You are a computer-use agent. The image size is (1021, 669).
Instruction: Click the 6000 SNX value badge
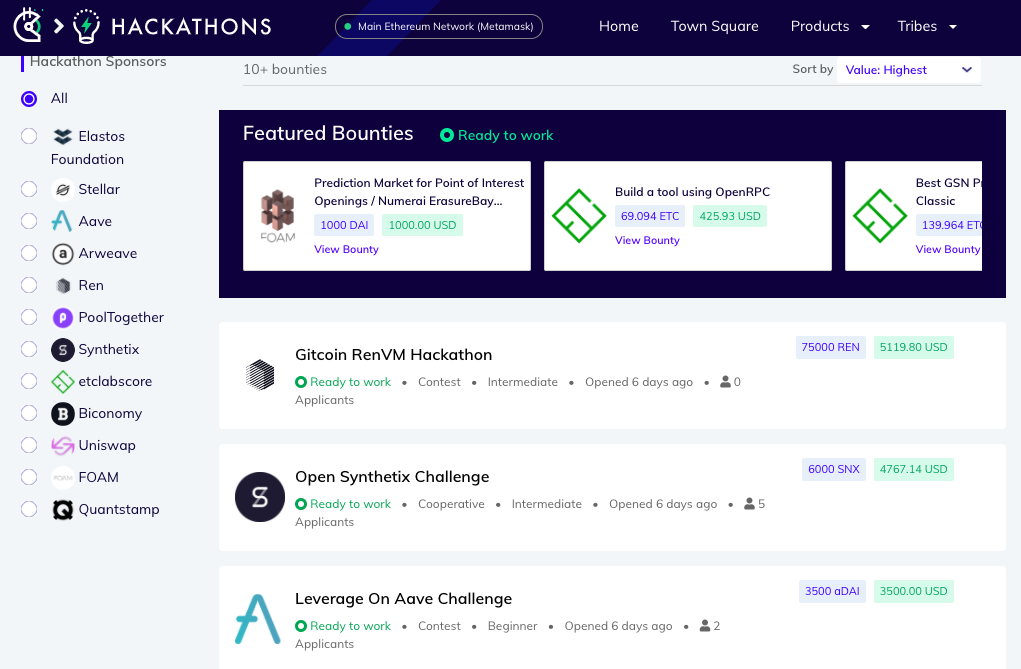[x=833, y=469]
